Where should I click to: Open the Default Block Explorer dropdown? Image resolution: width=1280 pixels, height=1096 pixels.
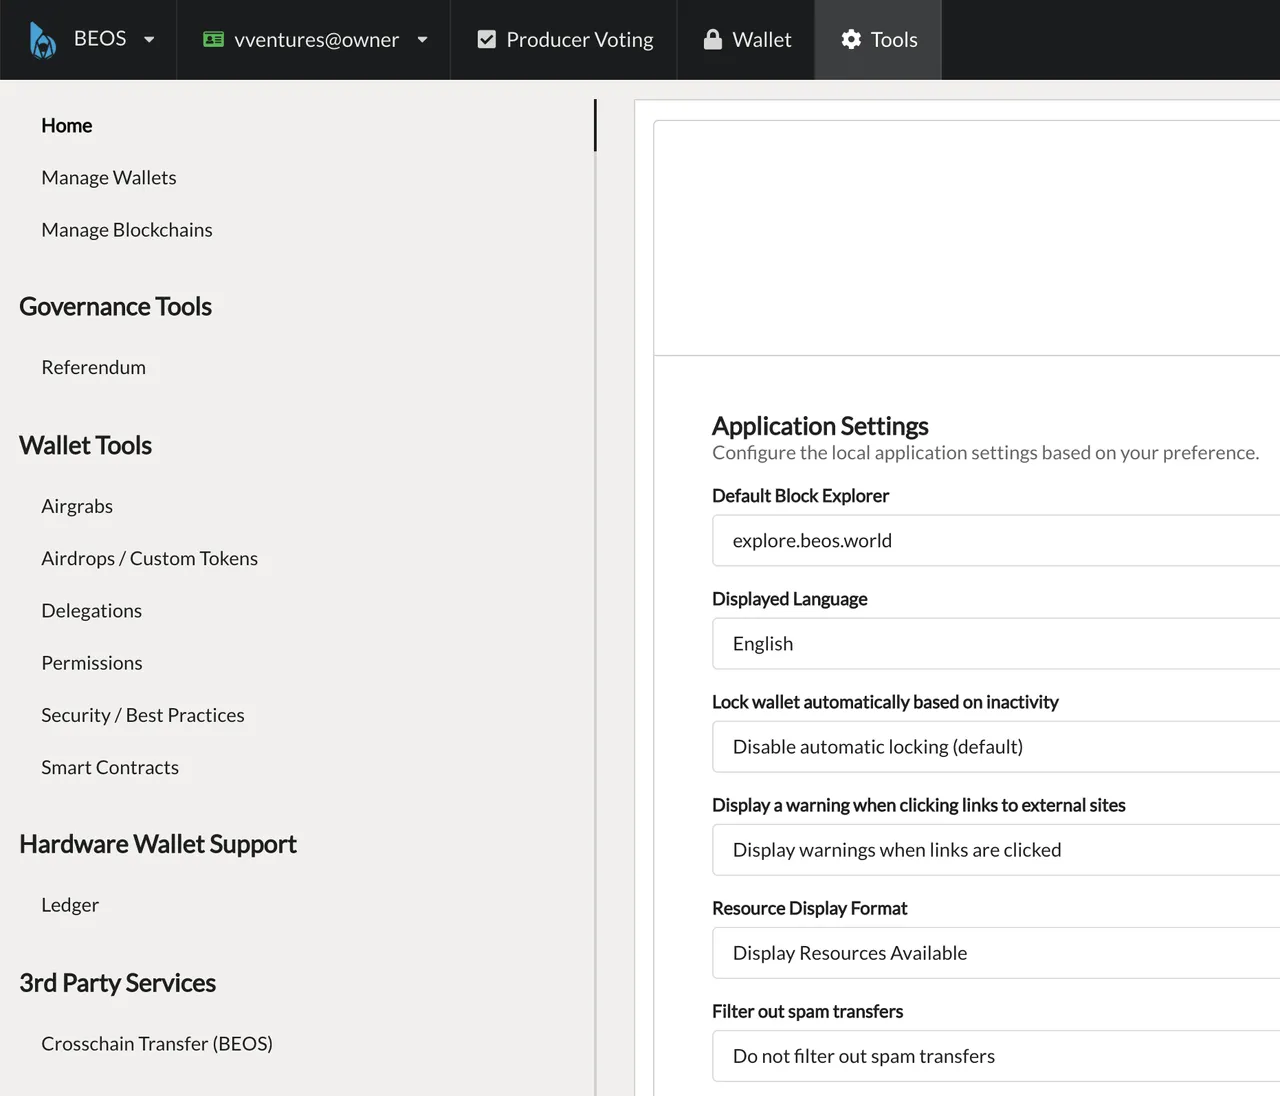click(996, 541)
